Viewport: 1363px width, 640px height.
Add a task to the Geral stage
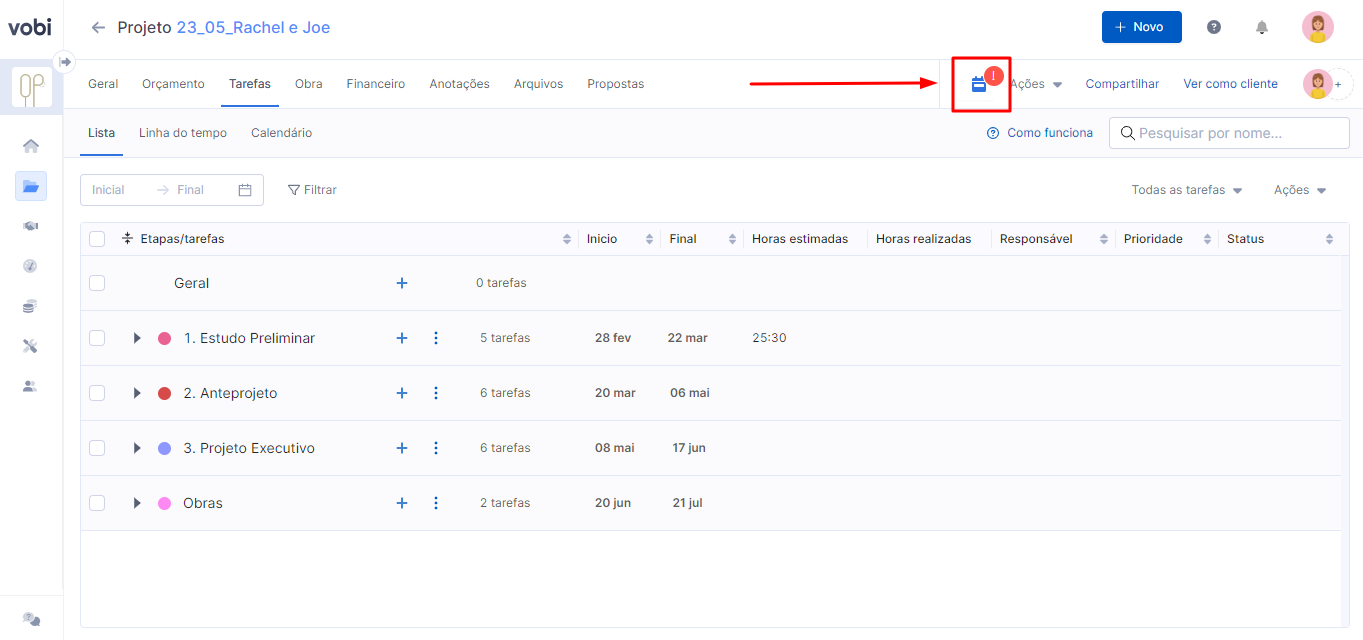pos(402,283)
